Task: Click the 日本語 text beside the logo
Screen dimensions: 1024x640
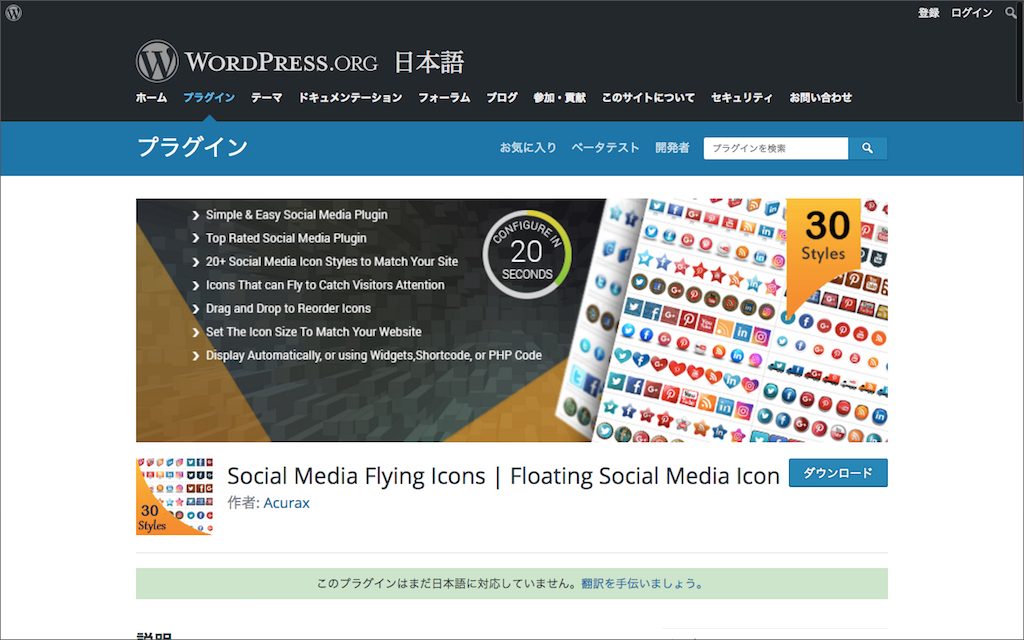Action: [429, 63]
